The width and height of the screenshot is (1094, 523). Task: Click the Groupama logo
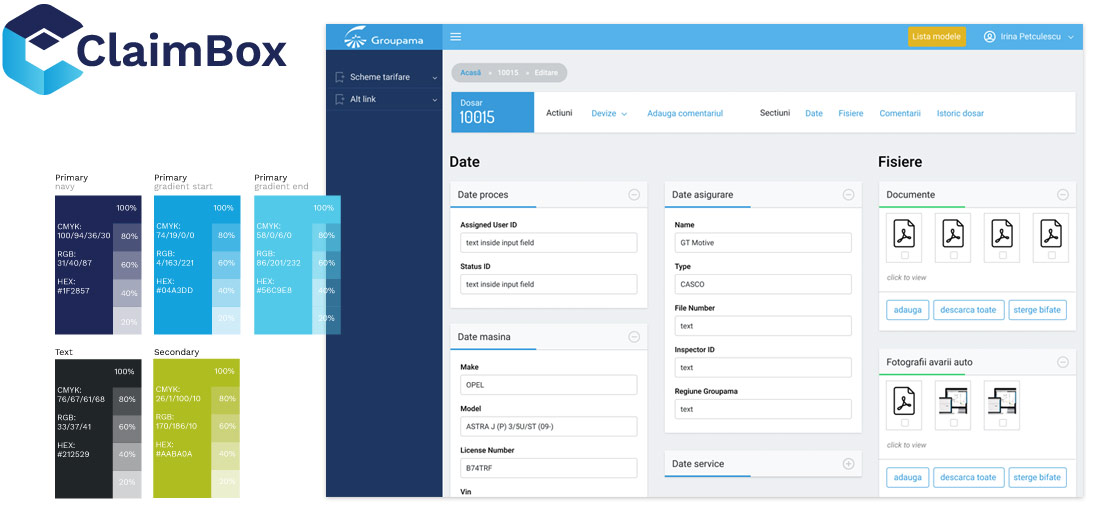pos(384,38)
